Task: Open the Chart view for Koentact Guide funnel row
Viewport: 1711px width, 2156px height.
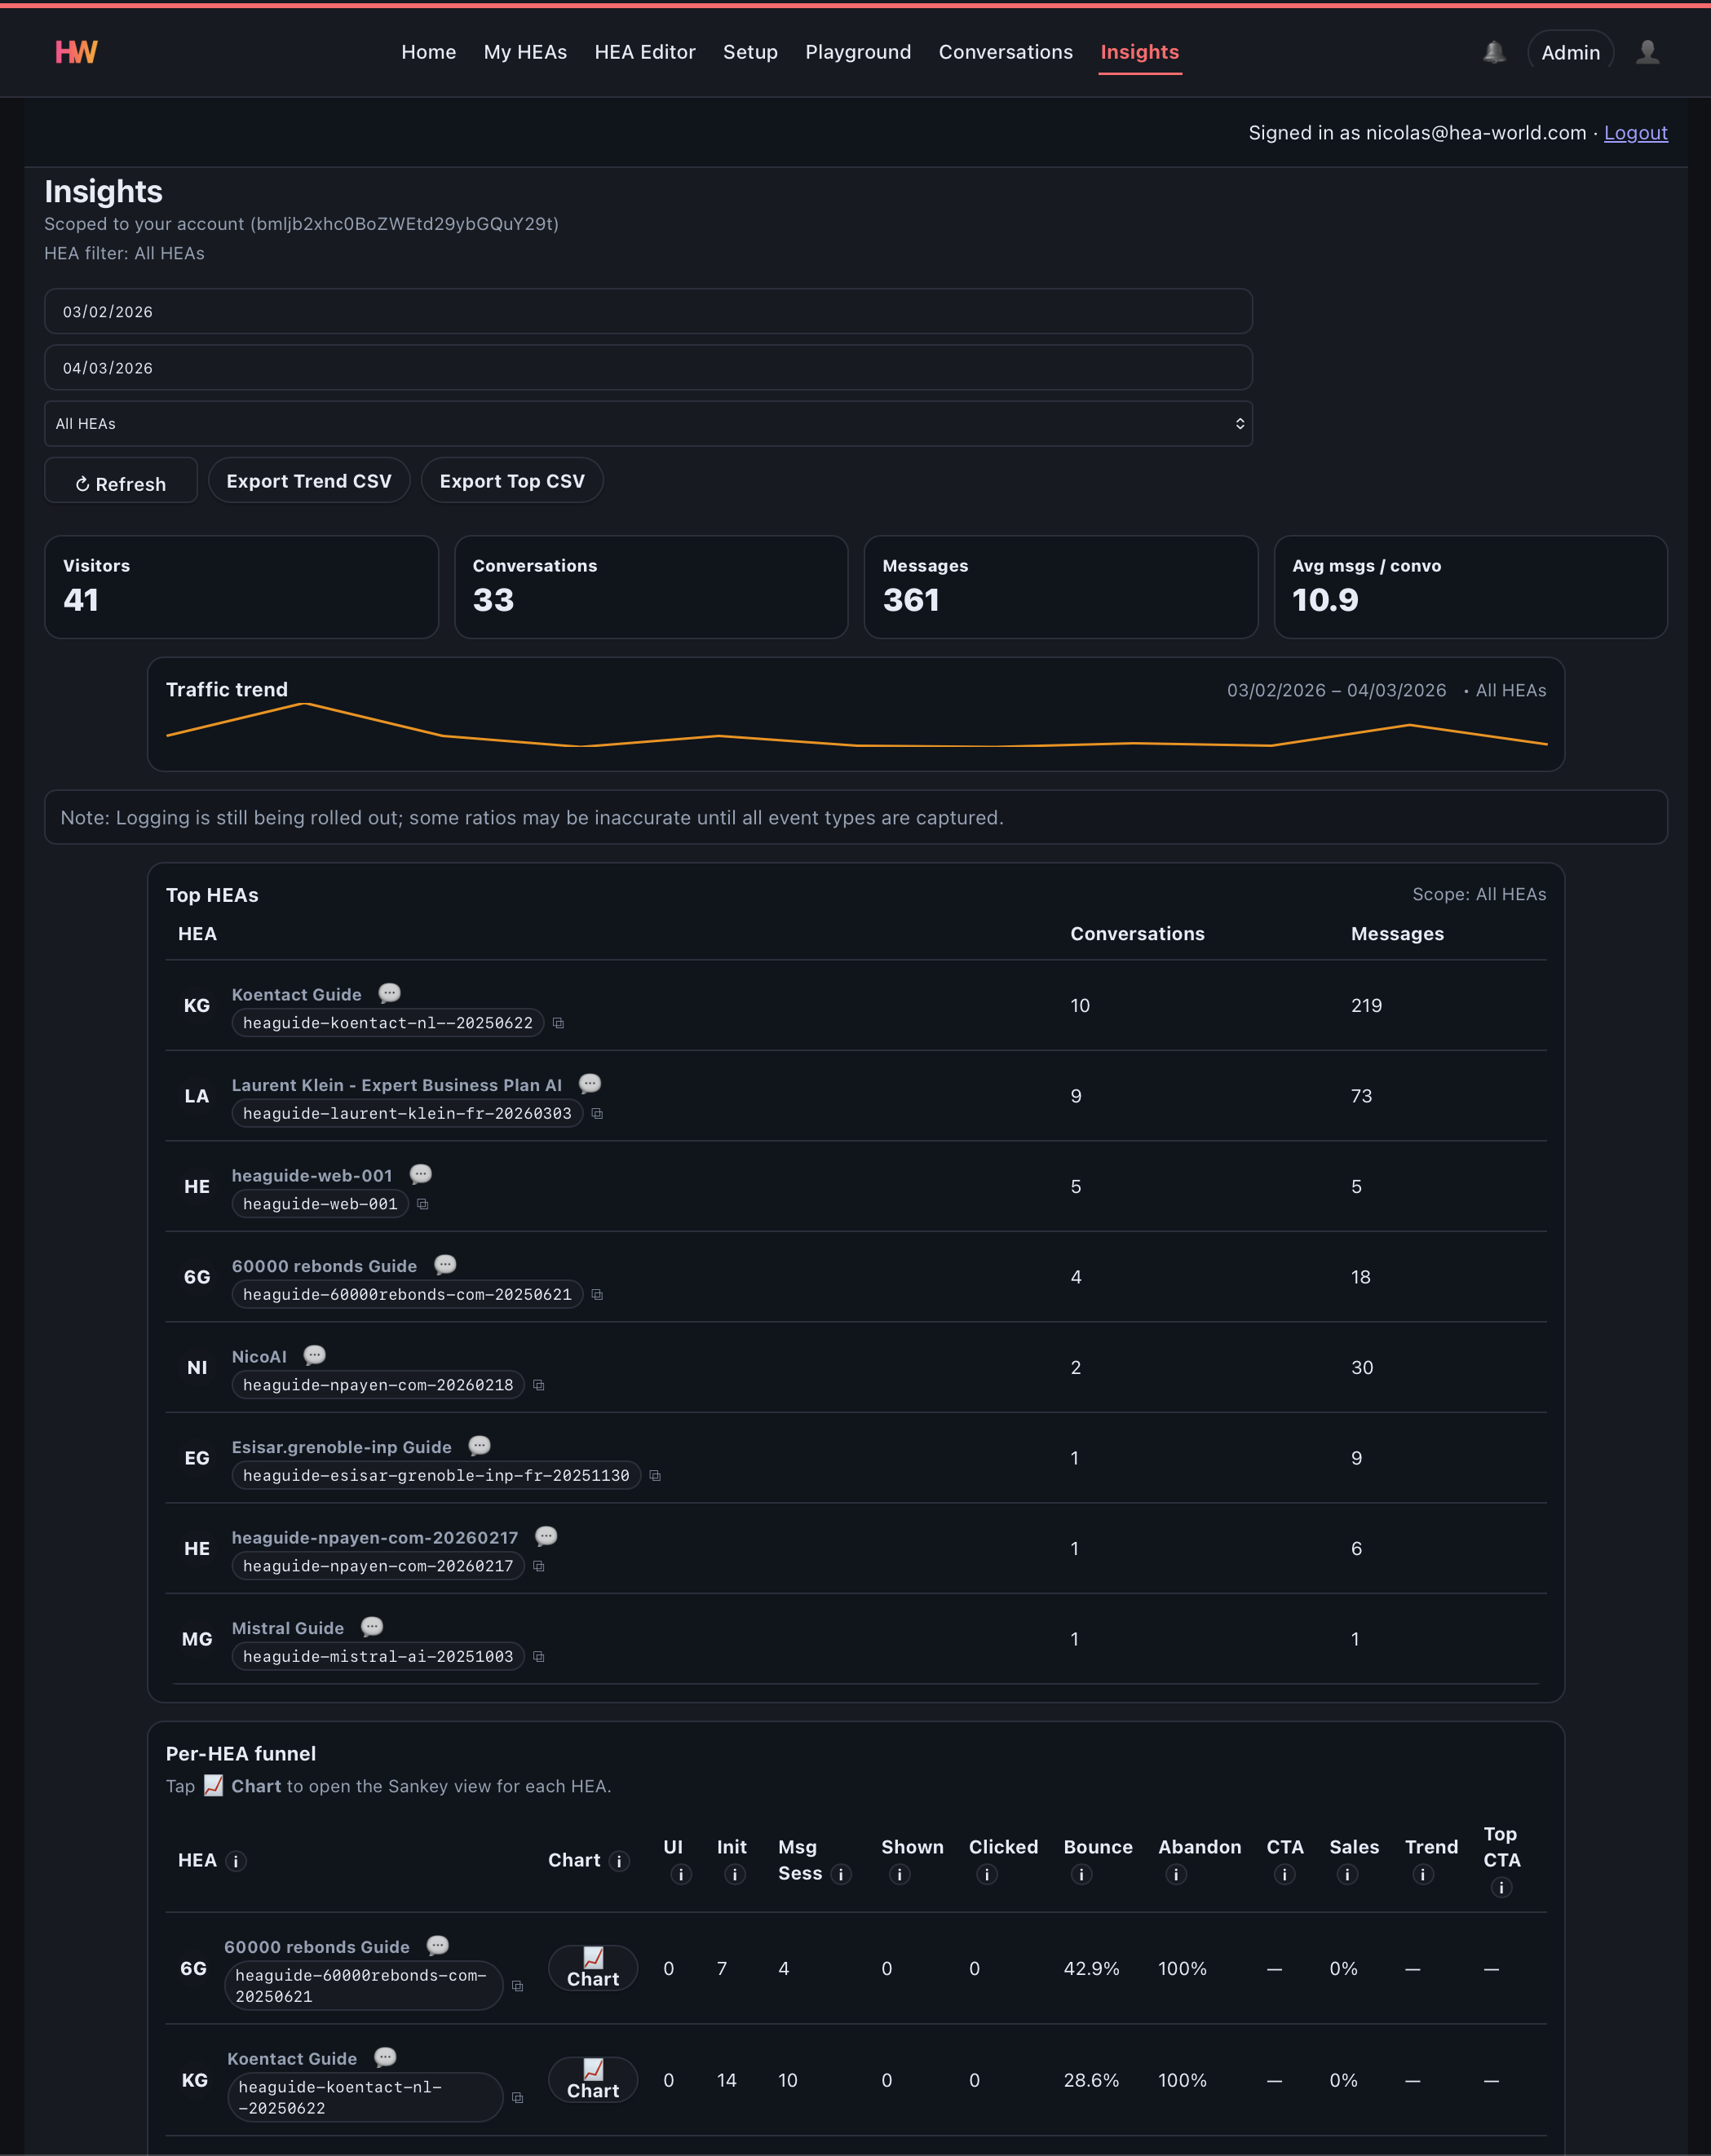Action: tap(593, 2079)
